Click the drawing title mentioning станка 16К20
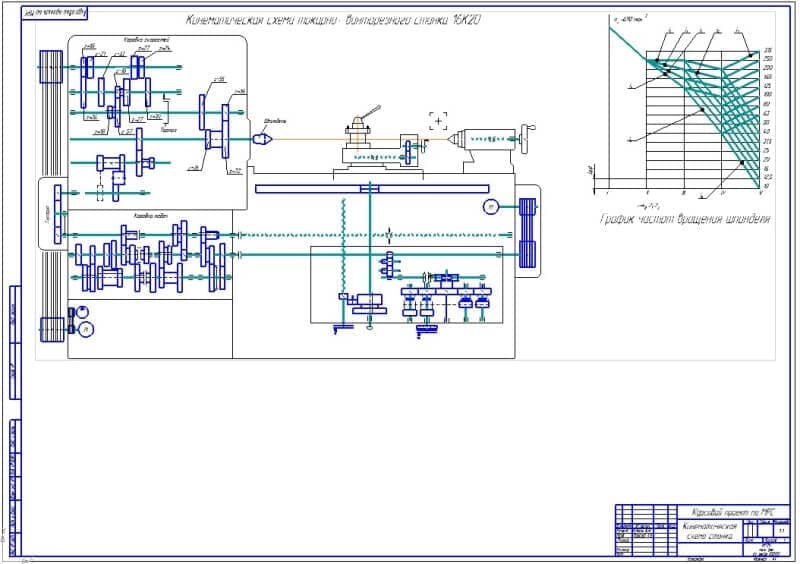Screen dimensions: 800x564 (333, 20)
